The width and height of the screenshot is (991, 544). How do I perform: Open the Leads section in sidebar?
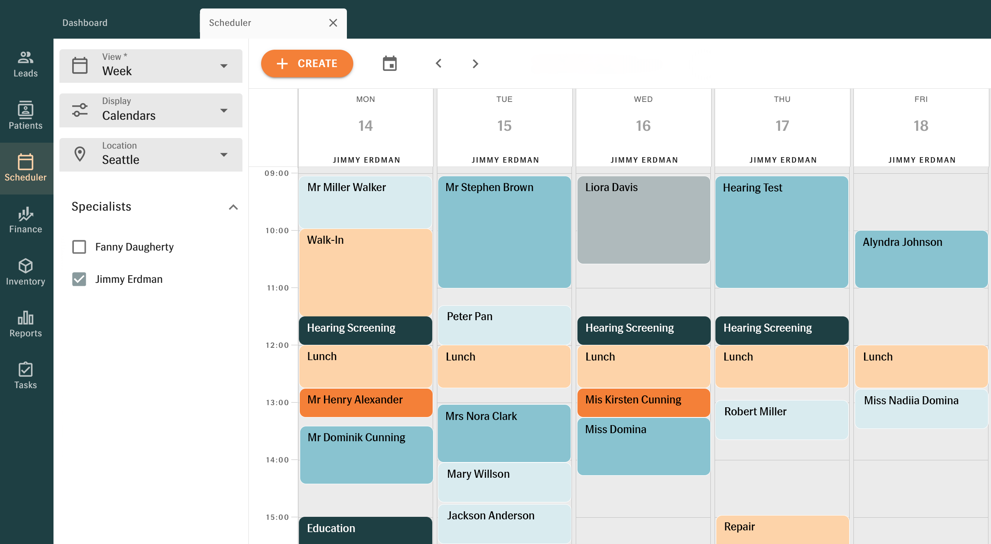pos(26,64)
